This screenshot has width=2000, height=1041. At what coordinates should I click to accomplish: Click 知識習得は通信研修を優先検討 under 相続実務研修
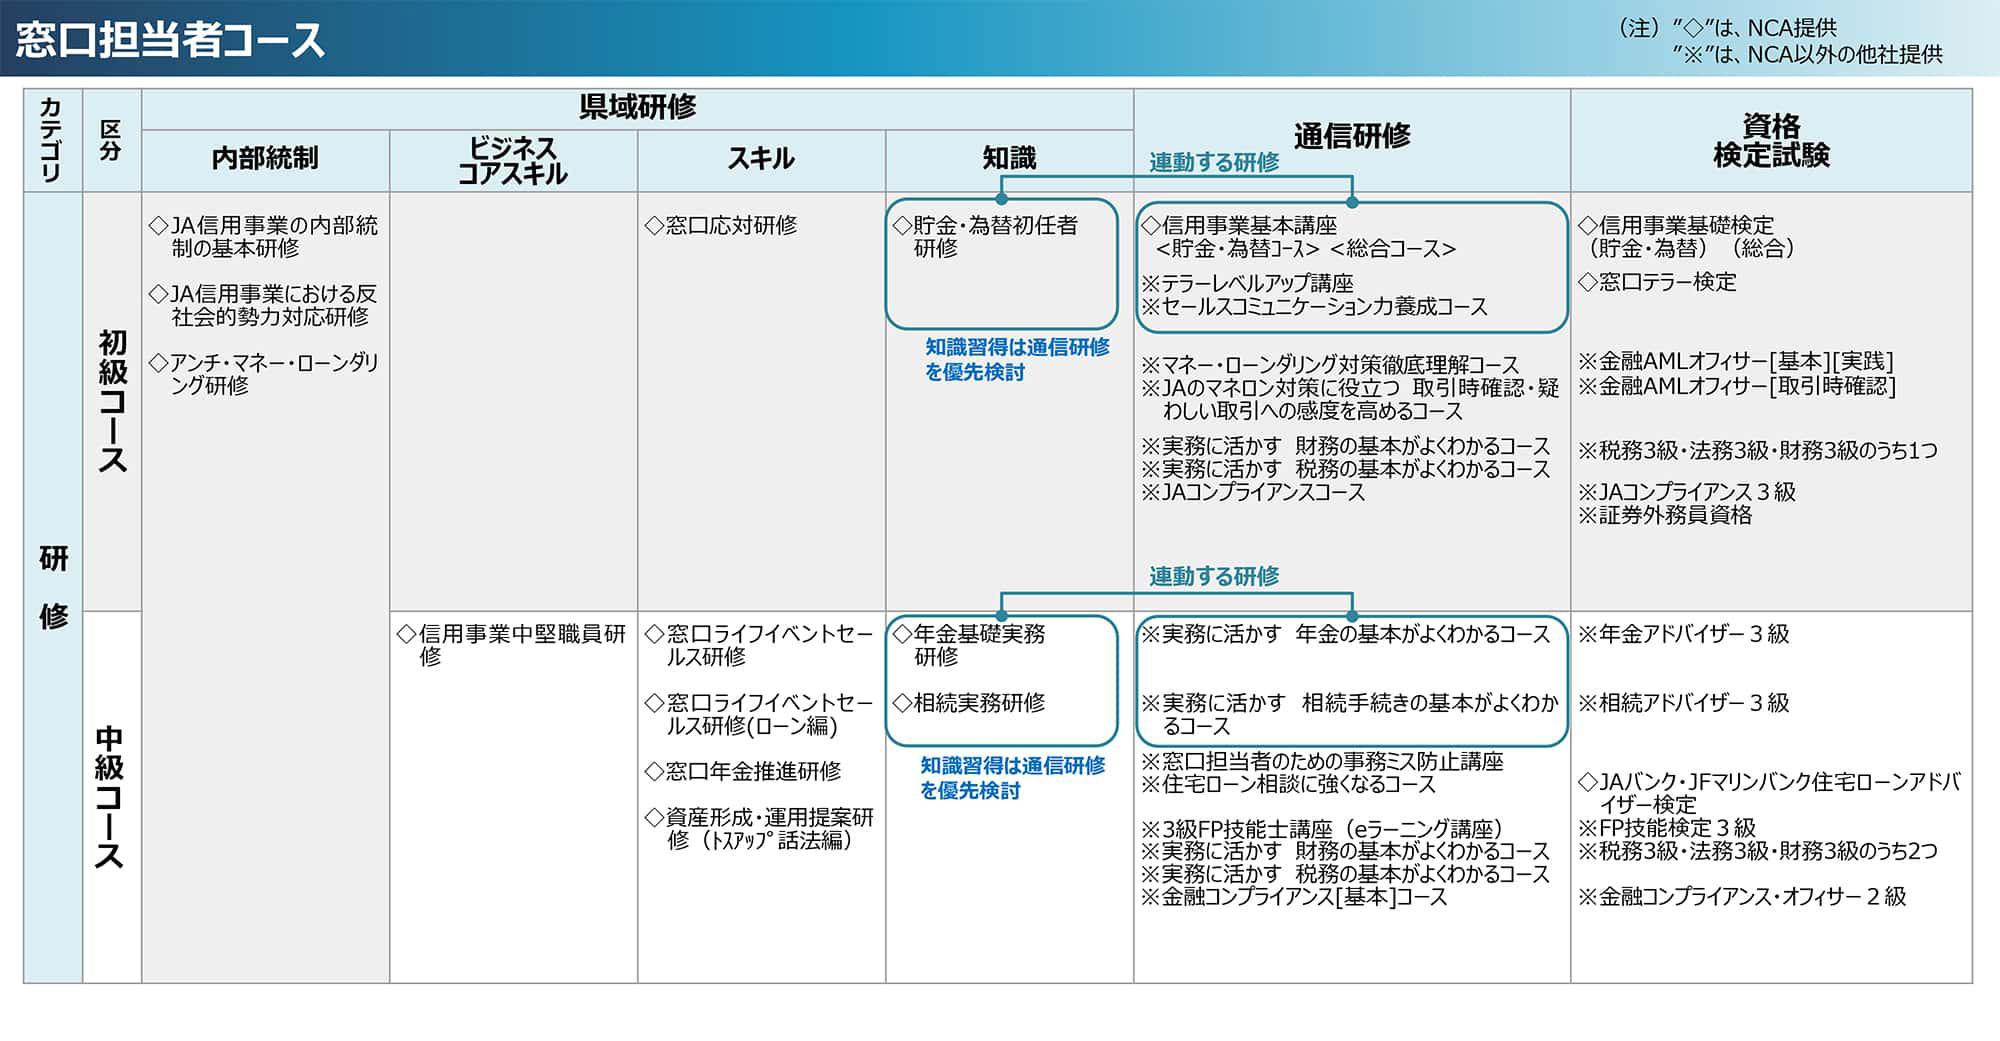[1012, 778]
